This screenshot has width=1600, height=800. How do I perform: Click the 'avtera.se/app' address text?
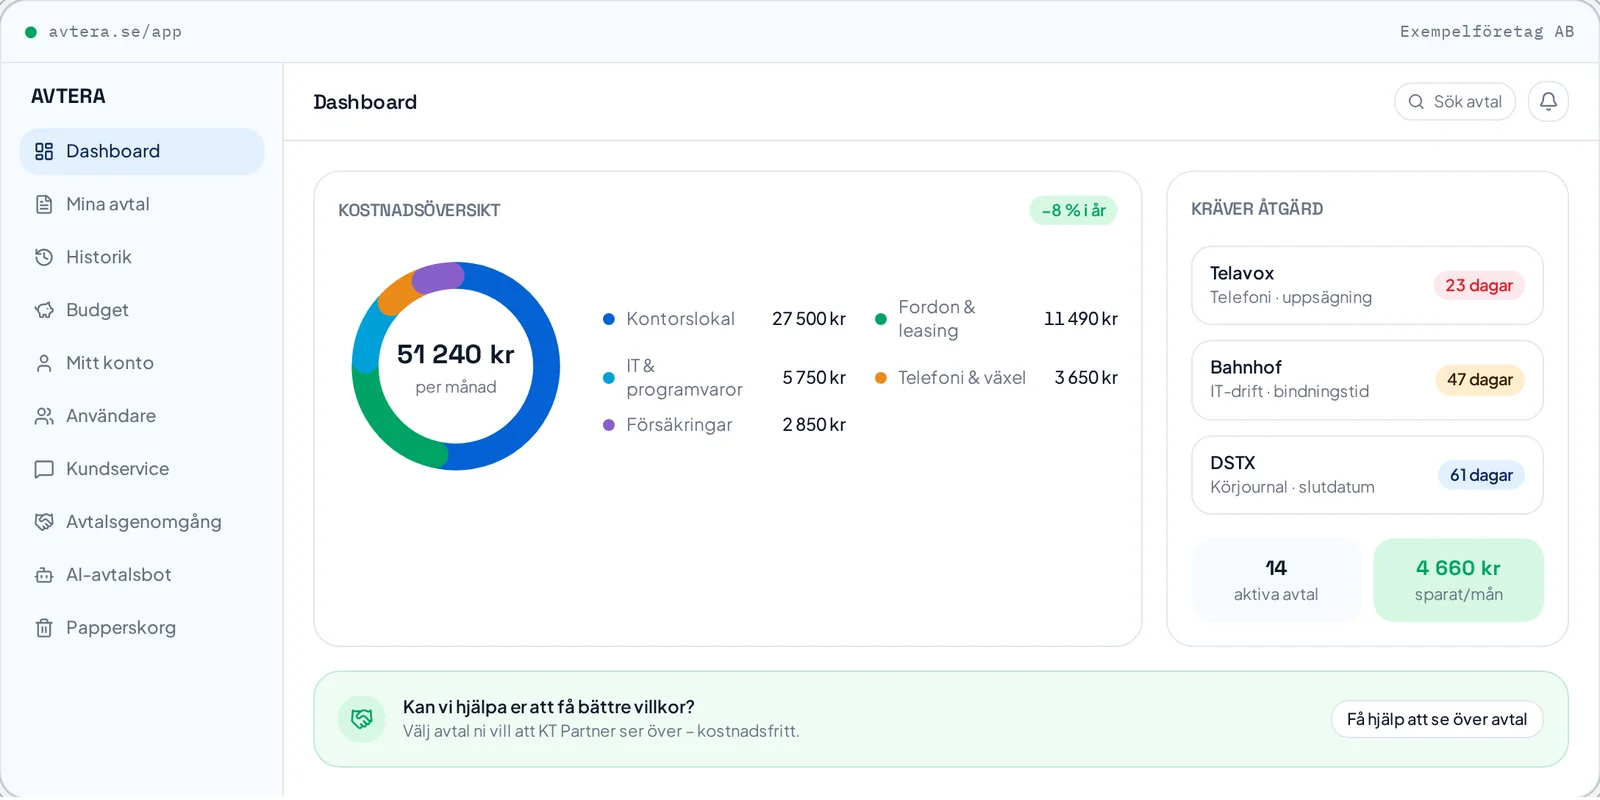click(x=115, y=32)
